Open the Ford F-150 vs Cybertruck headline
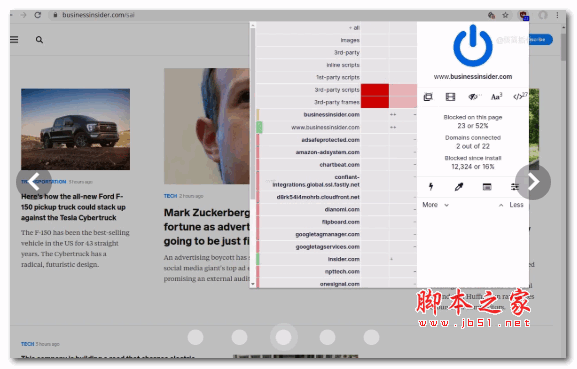 coord(73,207)
